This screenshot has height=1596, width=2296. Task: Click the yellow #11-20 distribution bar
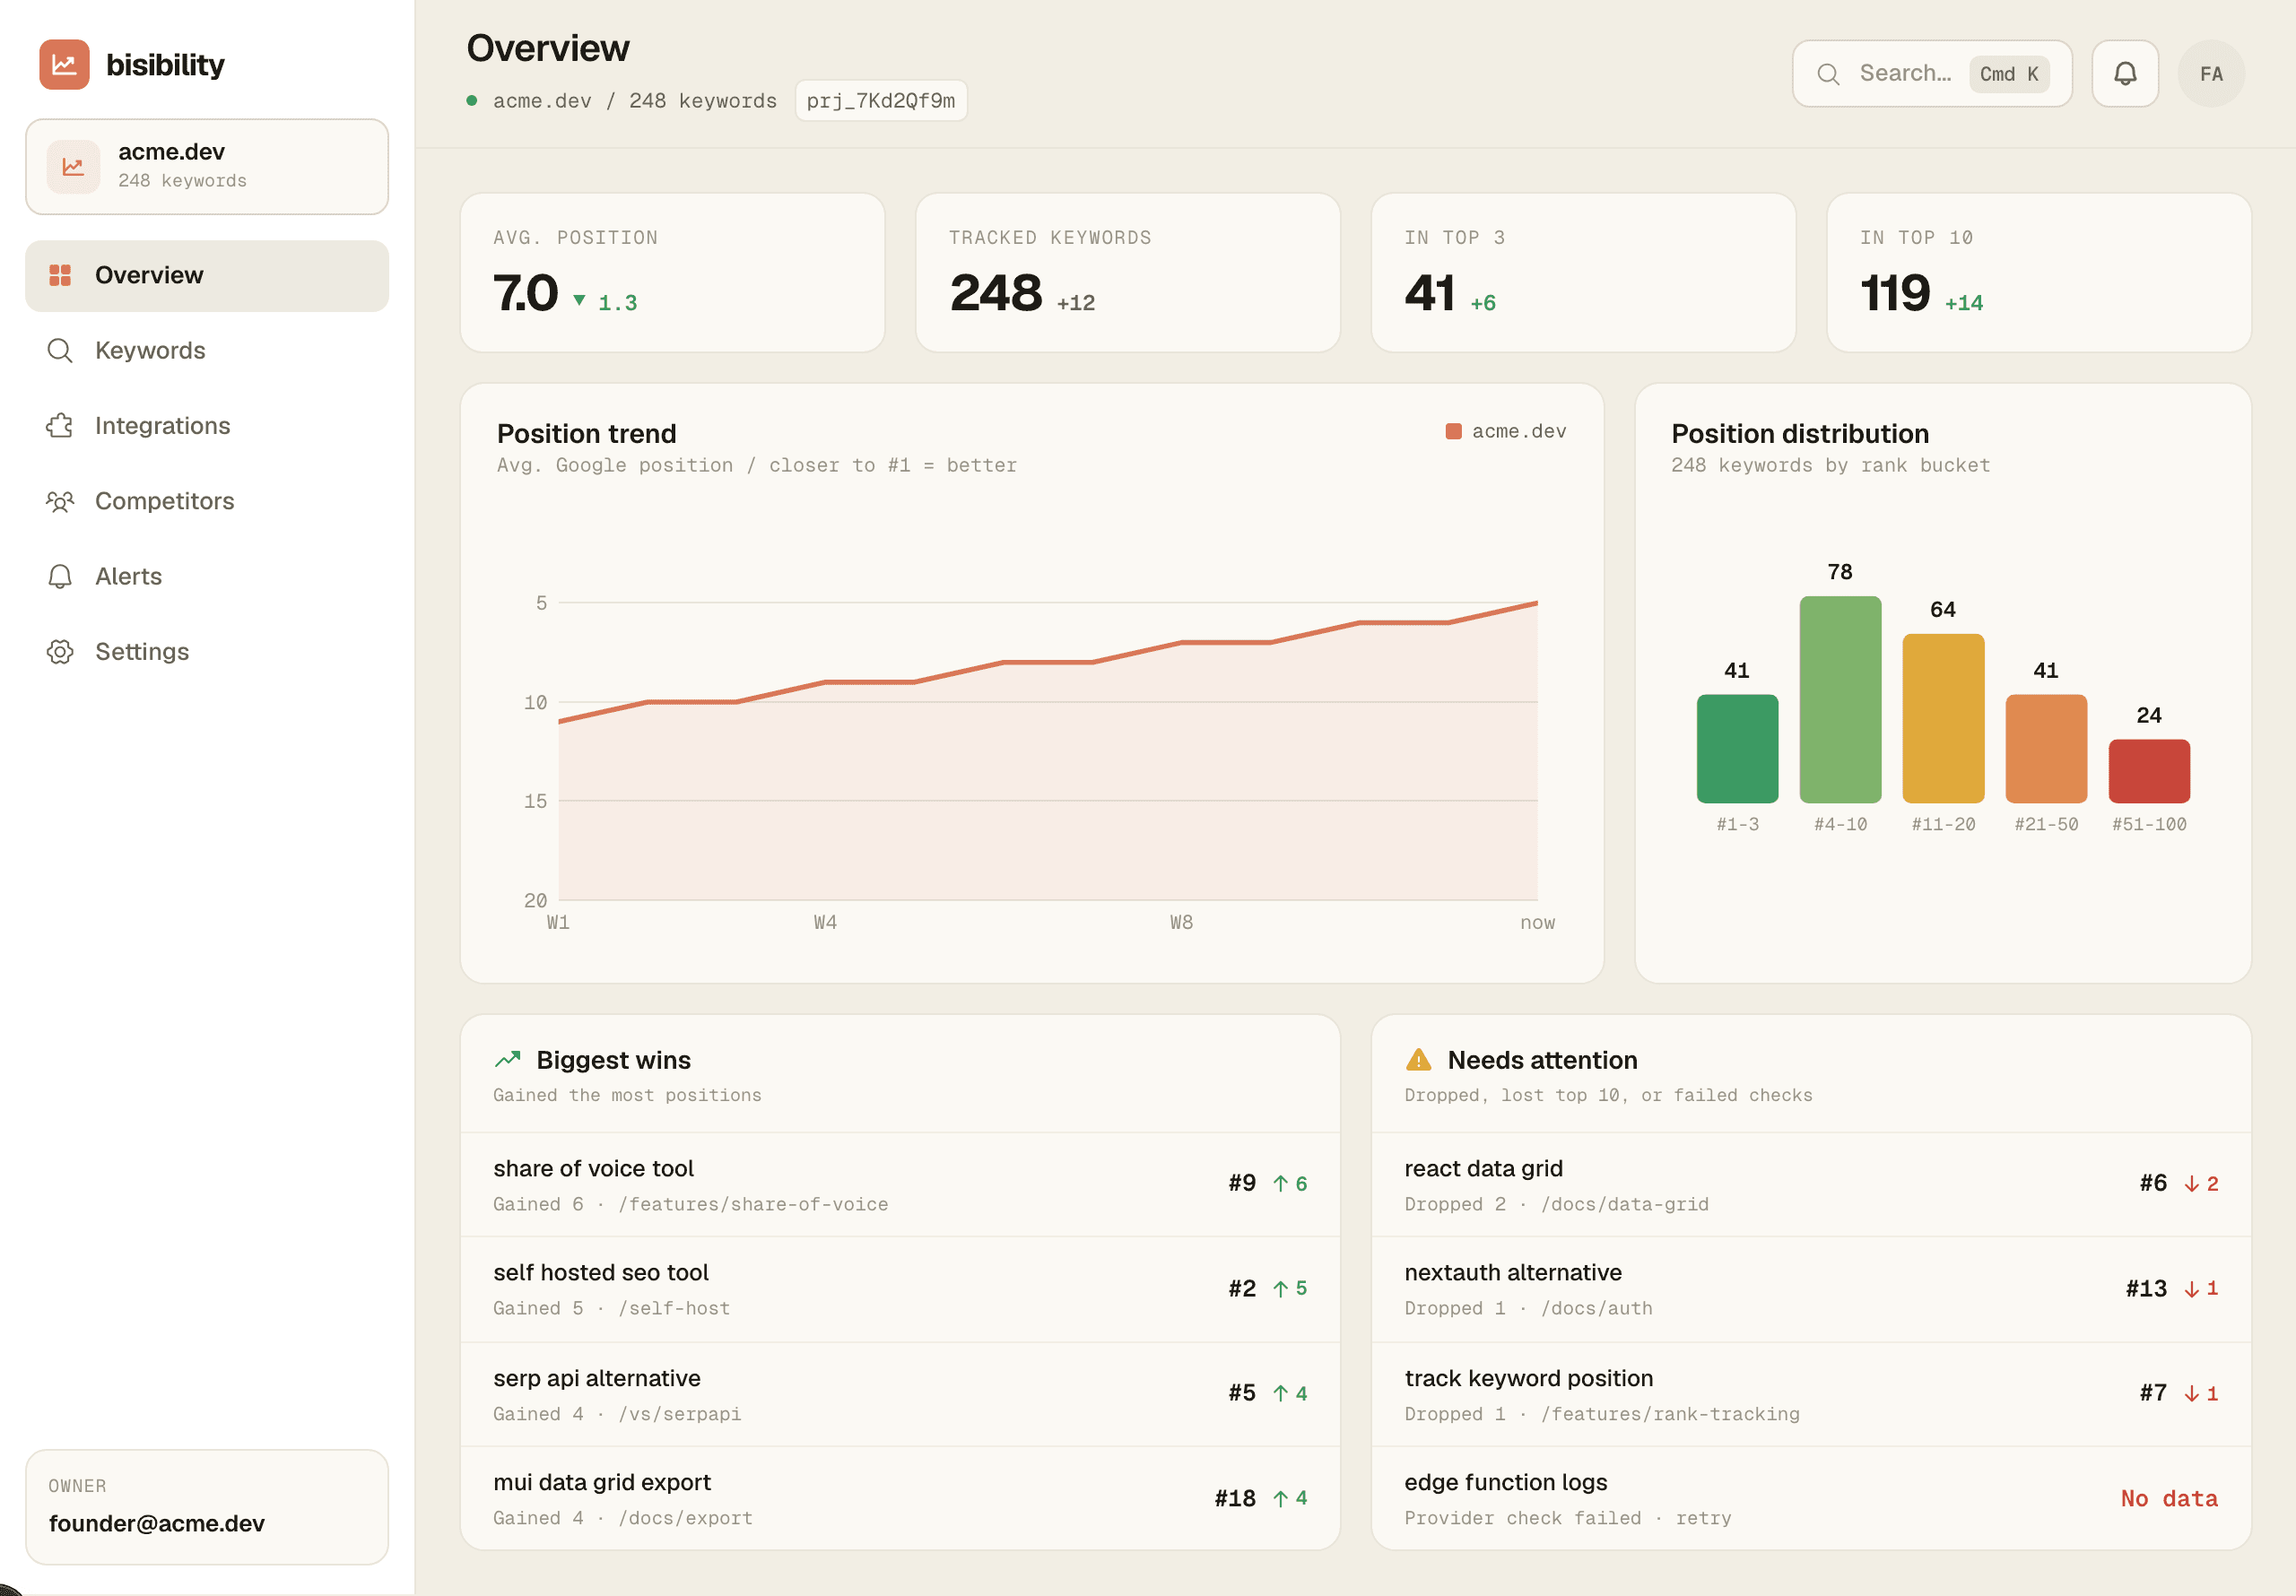click(1943, 719)
